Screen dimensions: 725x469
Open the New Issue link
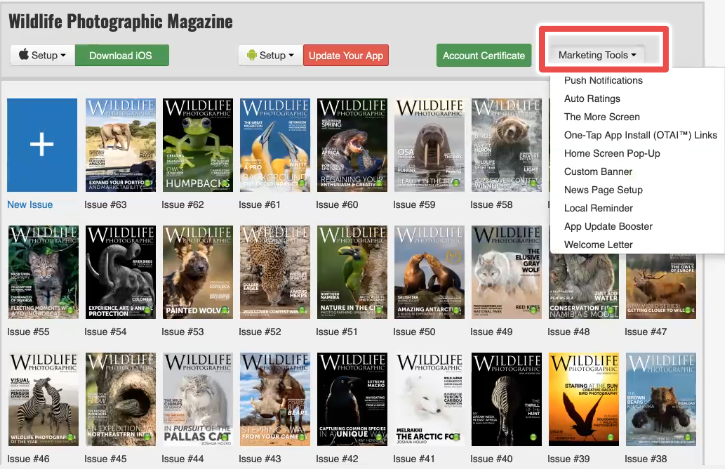click(x=30, y=204)
